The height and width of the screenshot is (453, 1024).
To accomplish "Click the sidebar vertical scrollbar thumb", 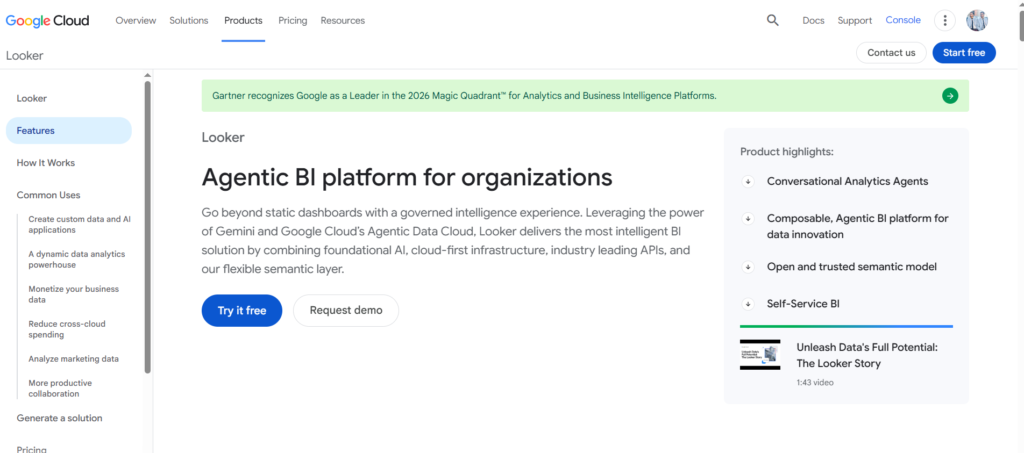I will [148, 227].
